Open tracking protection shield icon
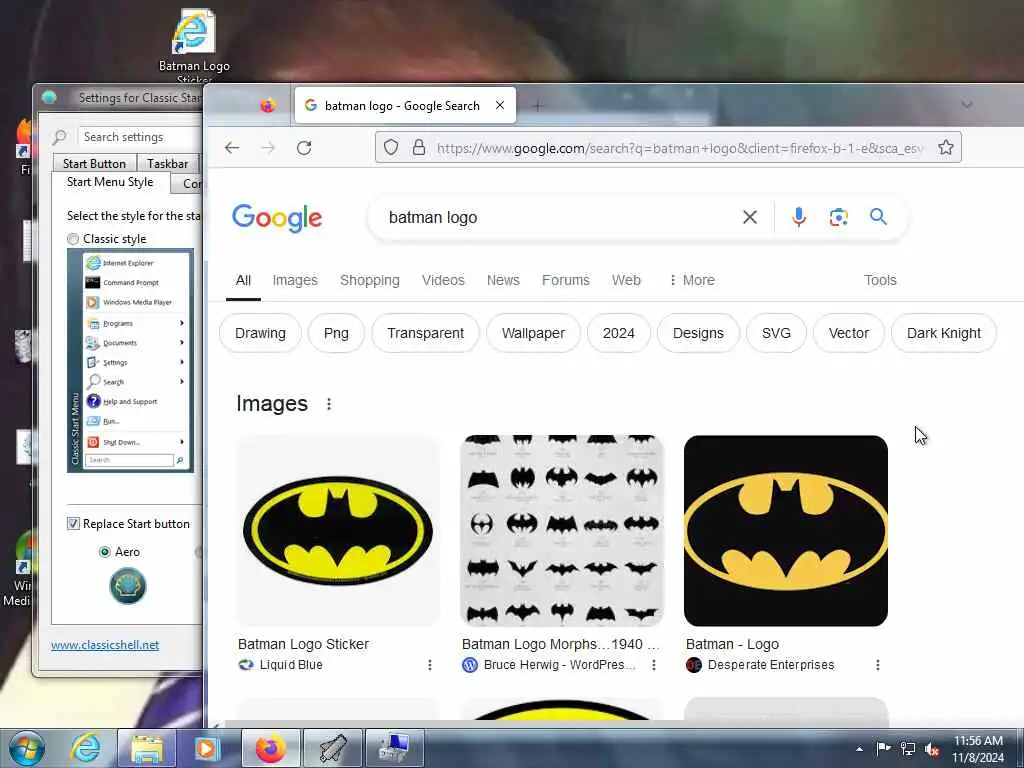1024x768 pixels. point(391,148)
